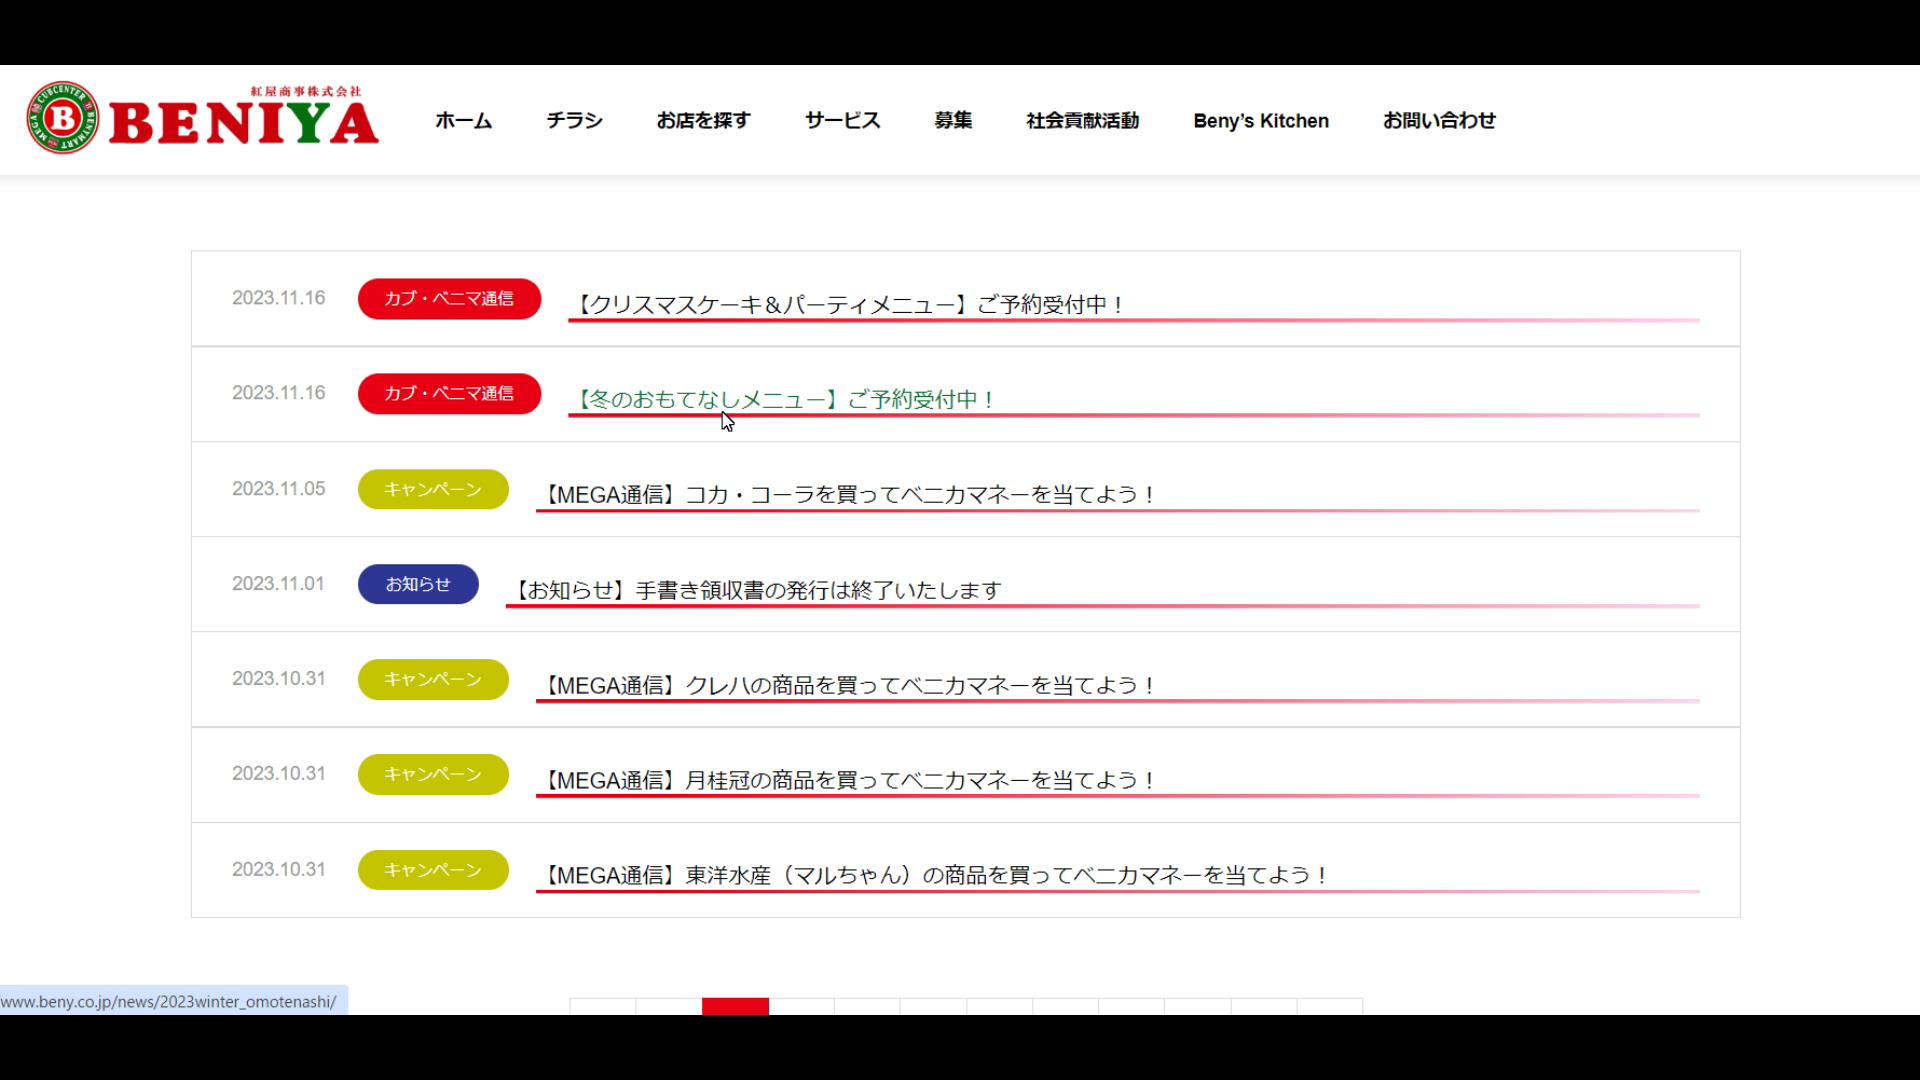1920x1080 pixels.
Task: Open the チラシ menu item
Action: (x=574, y=121)
